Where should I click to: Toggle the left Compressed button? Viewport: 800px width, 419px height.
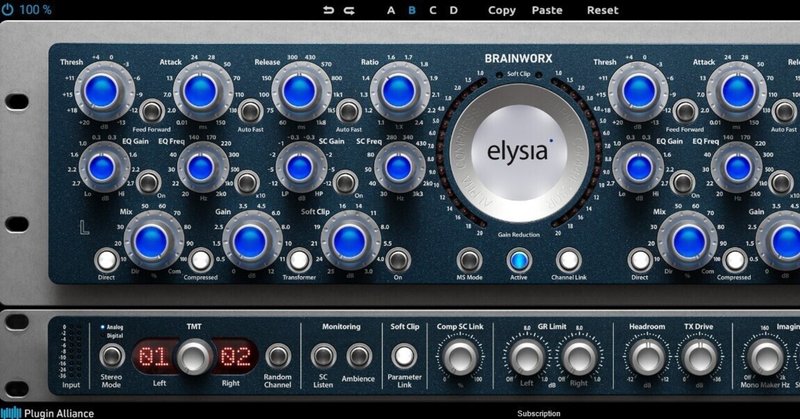tap(201, 260)
